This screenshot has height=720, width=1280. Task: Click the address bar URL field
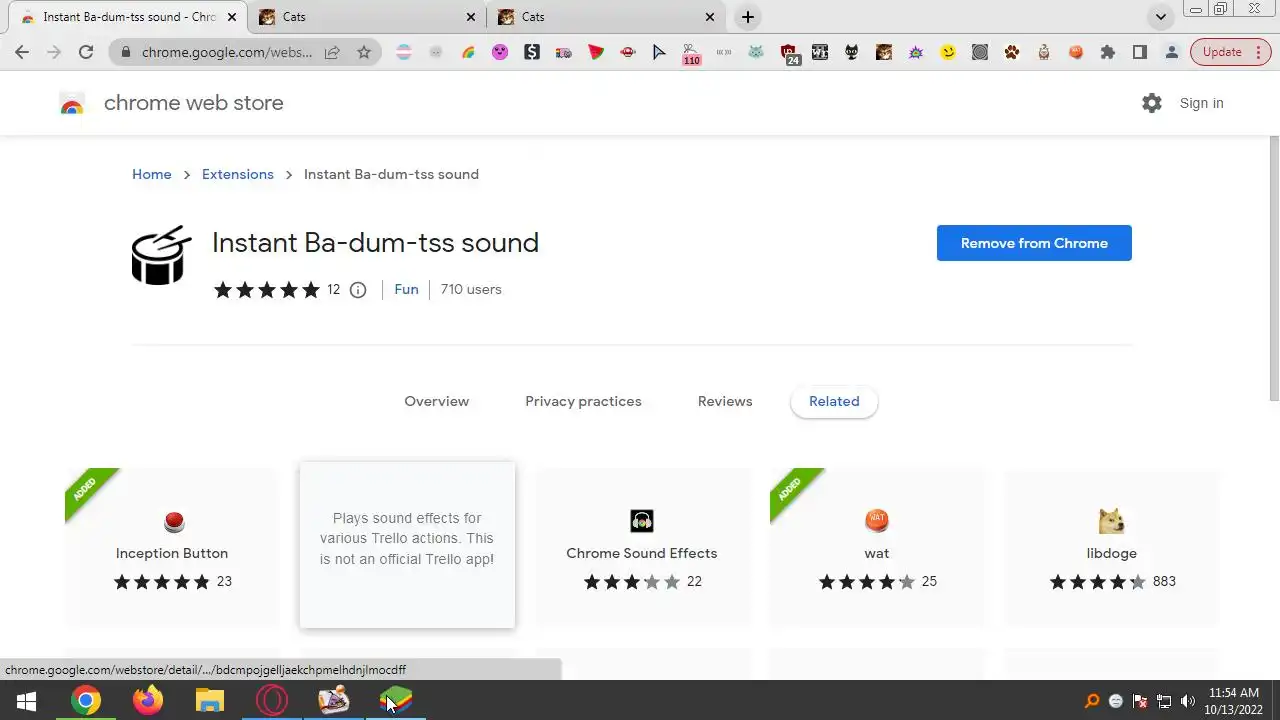pyautogui.click(x=227, y=52)
